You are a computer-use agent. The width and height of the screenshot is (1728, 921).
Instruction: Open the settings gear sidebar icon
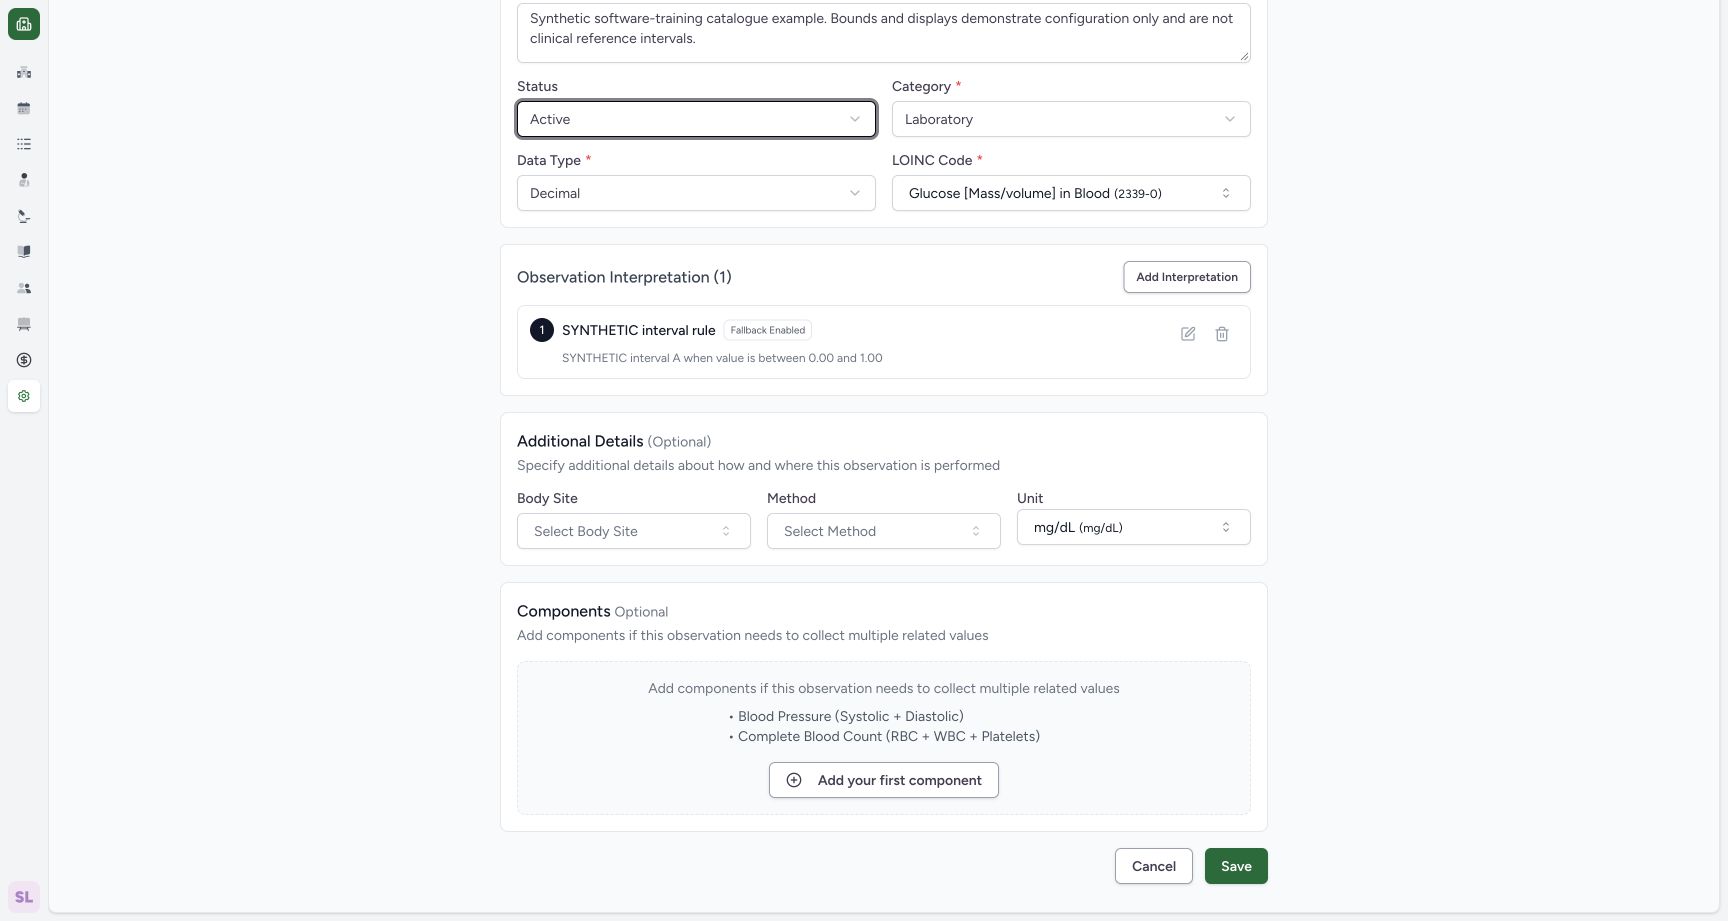pos(24,396)
